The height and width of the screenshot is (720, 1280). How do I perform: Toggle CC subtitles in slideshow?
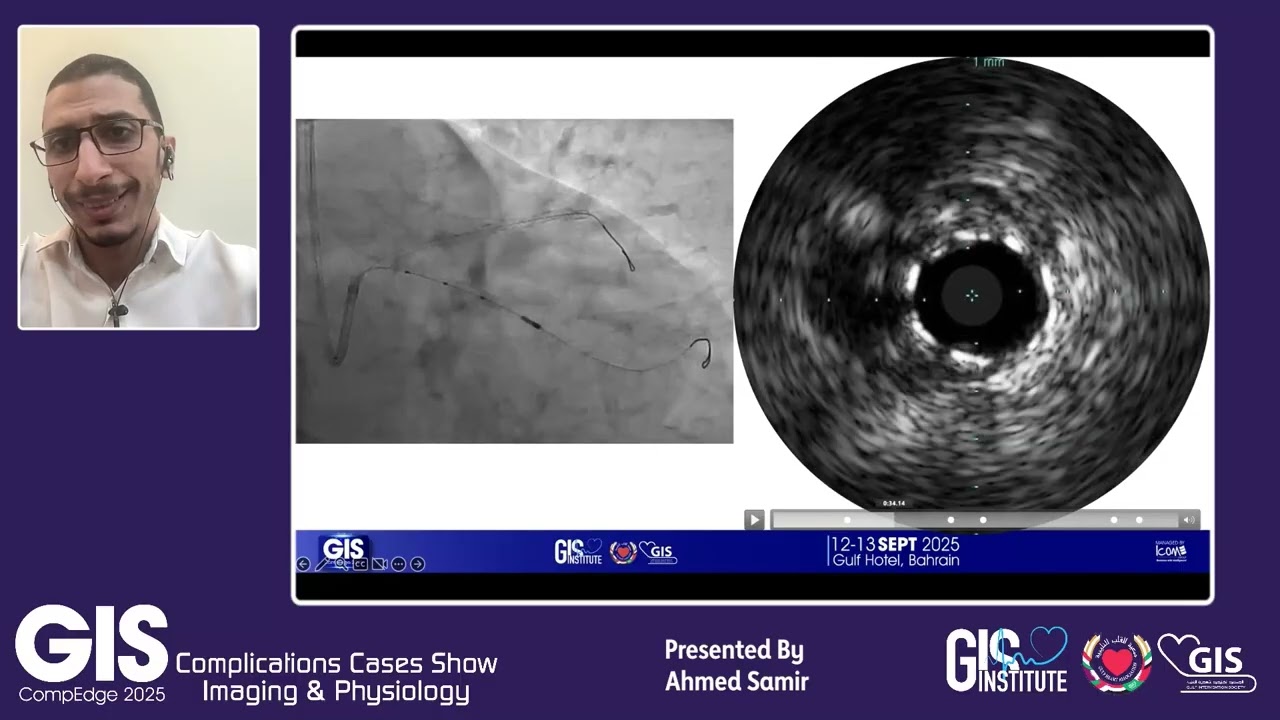pyautogui.click(x=360, y=564)
